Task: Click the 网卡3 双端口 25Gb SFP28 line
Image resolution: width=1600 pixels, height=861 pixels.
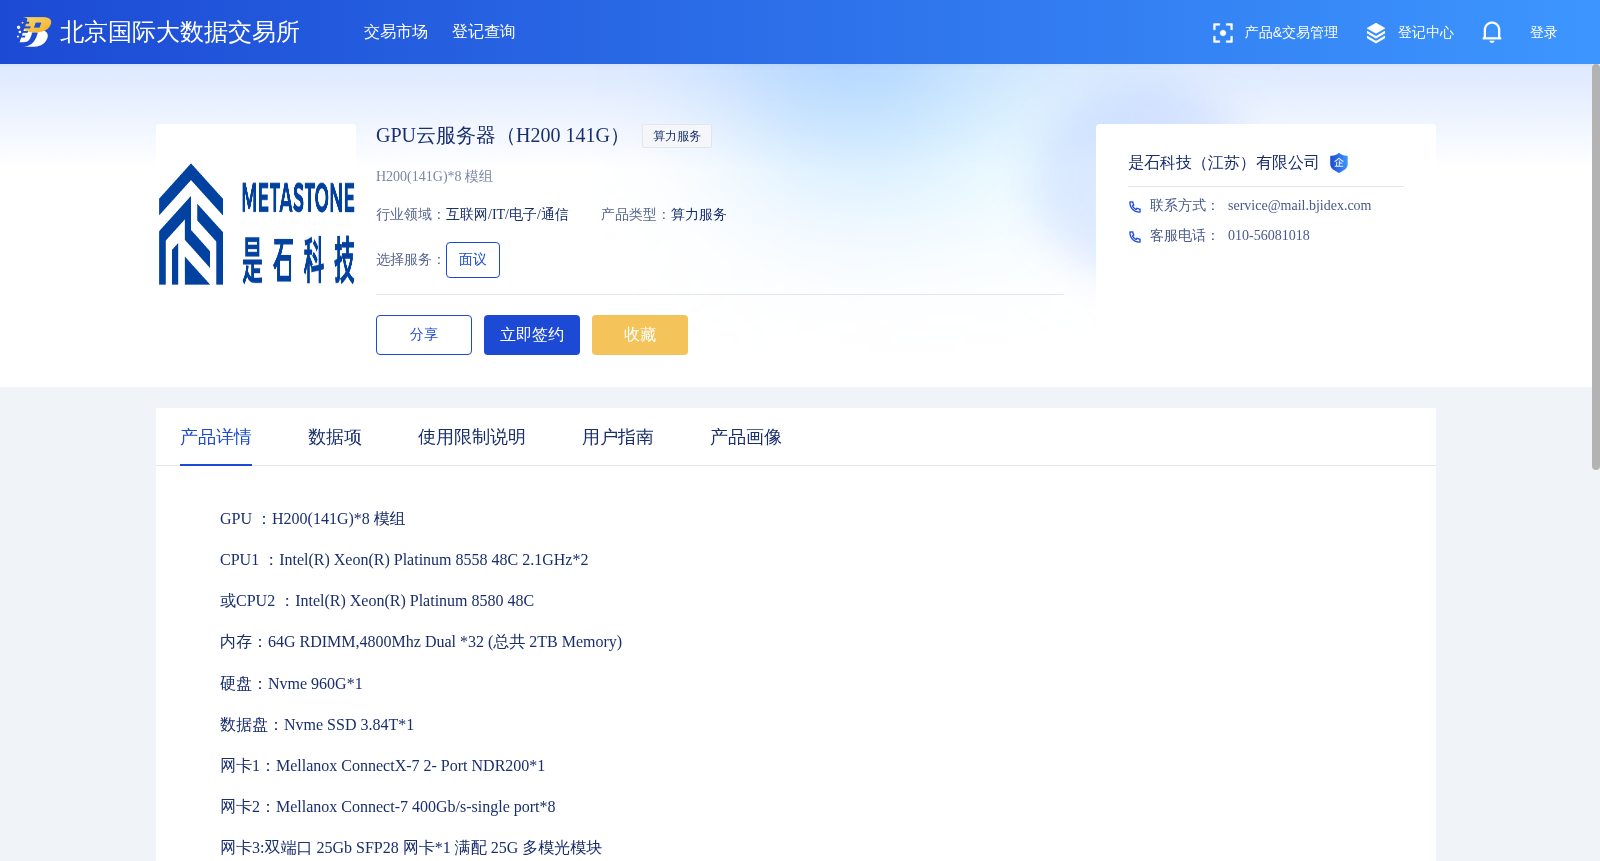Action: click(x=411, y=848)
